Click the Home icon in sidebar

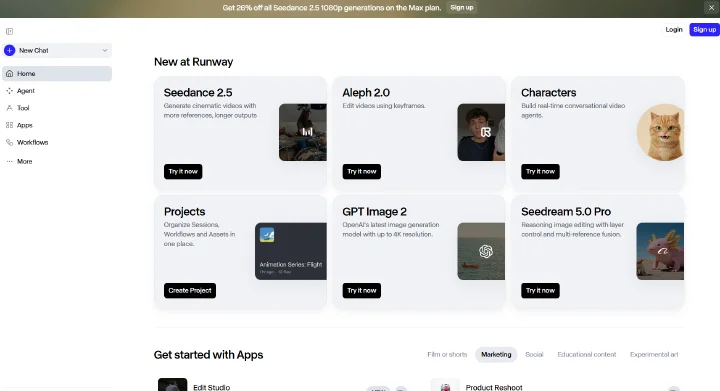tap(9, 73)
